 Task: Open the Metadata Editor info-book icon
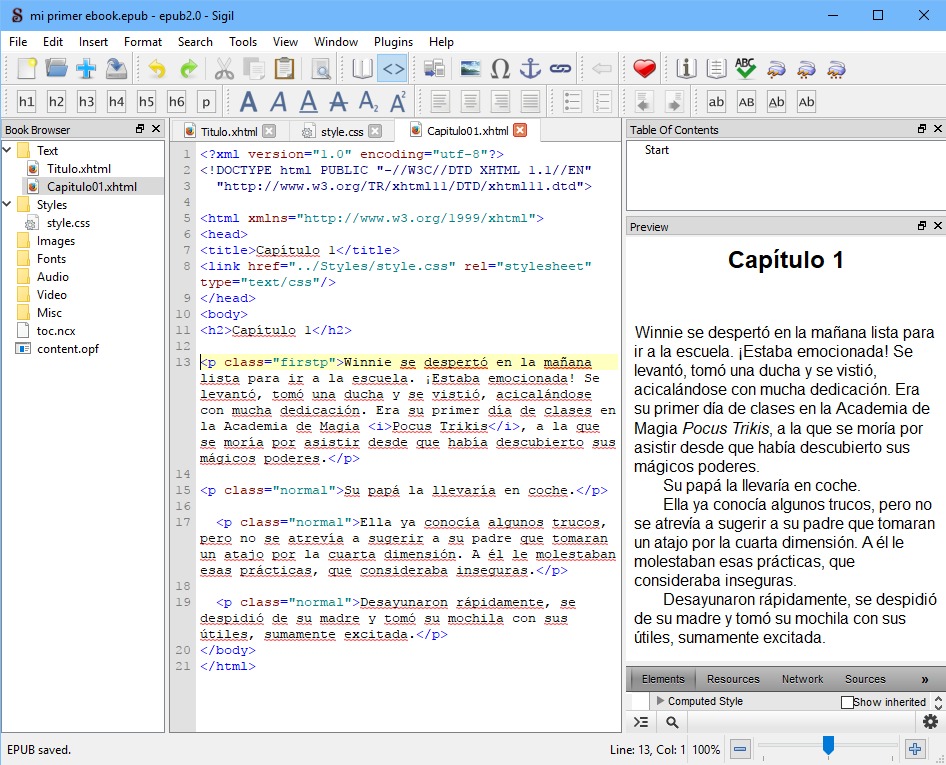[686, 69]
